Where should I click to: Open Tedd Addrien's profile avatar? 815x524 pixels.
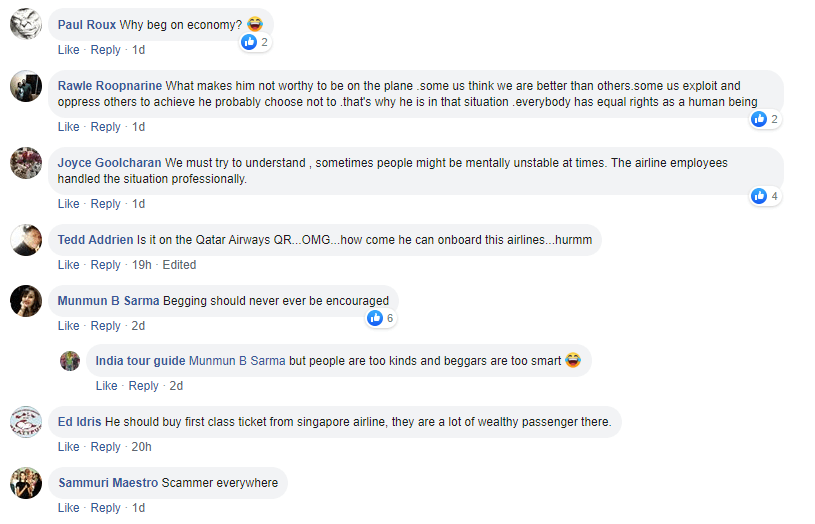click(x=26, y=240)
